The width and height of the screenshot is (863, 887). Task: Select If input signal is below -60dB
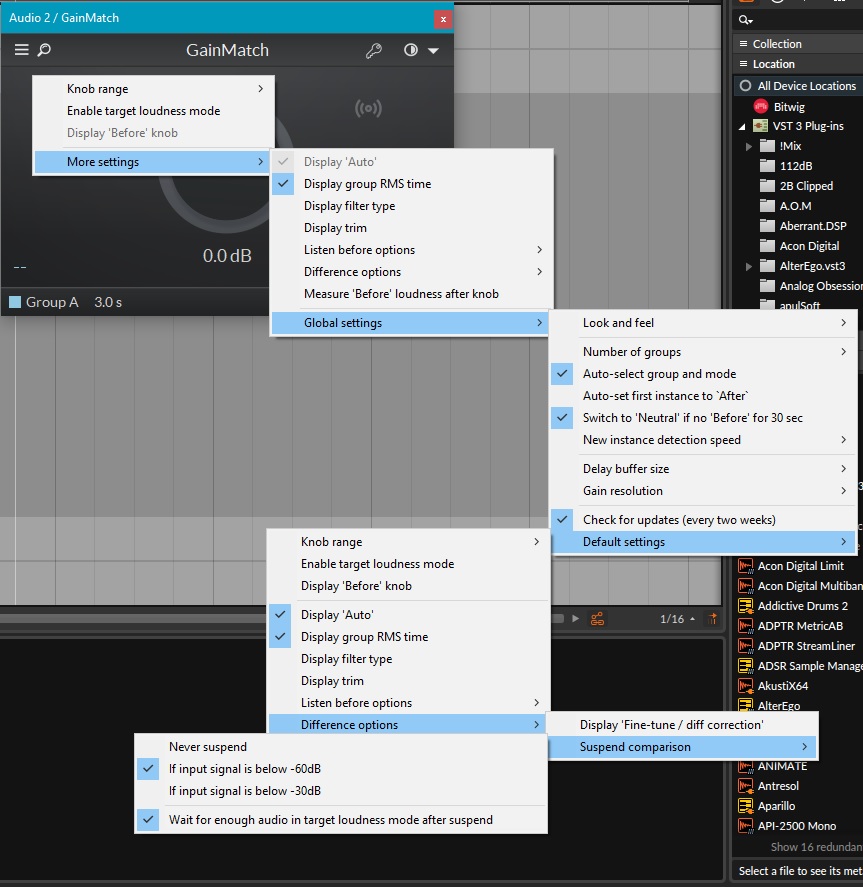pos(341,769)
